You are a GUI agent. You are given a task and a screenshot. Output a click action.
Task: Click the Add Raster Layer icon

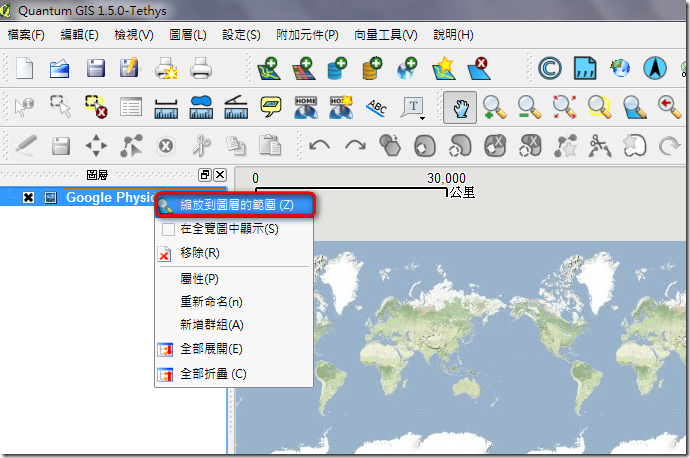click(304, 69)
